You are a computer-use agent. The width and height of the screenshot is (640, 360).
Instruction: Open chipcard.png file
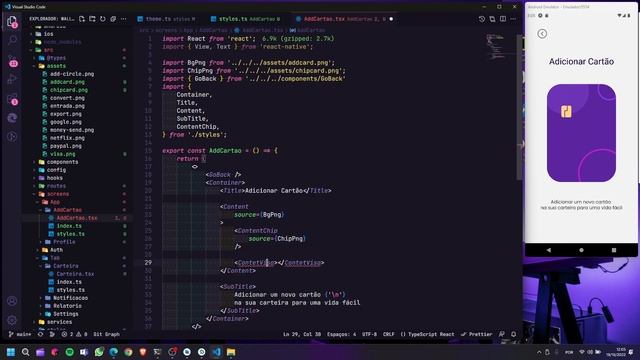tap(69, 90)
